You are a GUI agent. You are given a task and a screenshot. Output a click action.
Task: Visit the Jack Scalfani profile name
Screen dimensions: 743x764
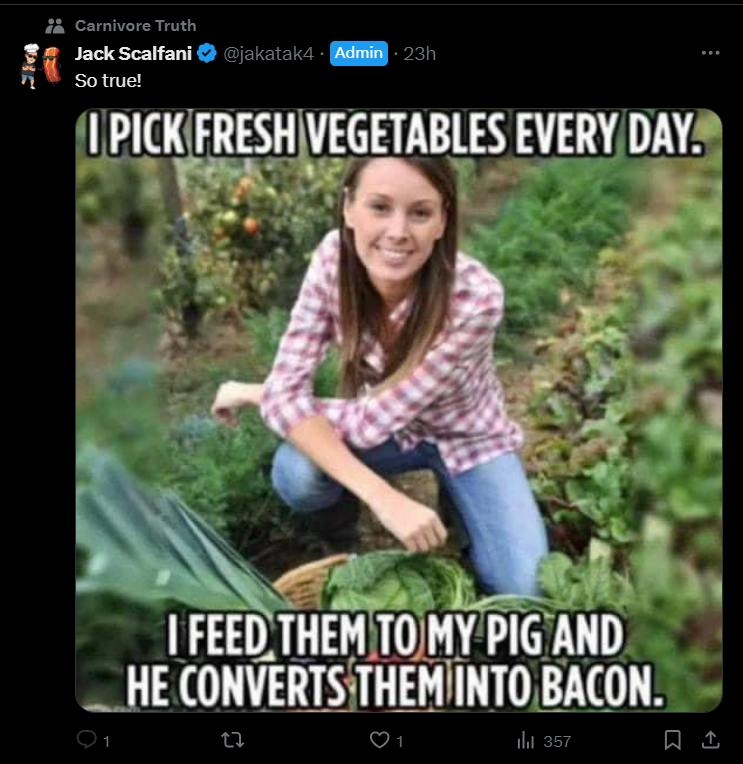133,54
